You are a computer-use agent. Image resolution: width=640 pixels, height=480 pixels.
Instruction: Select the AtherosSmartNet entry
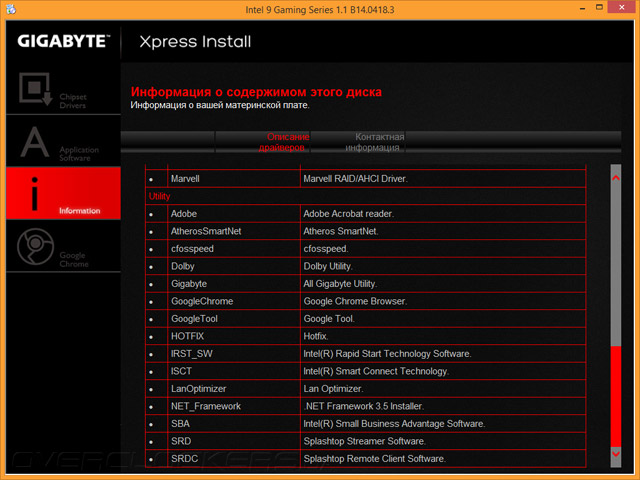click(x=206, y=231)
